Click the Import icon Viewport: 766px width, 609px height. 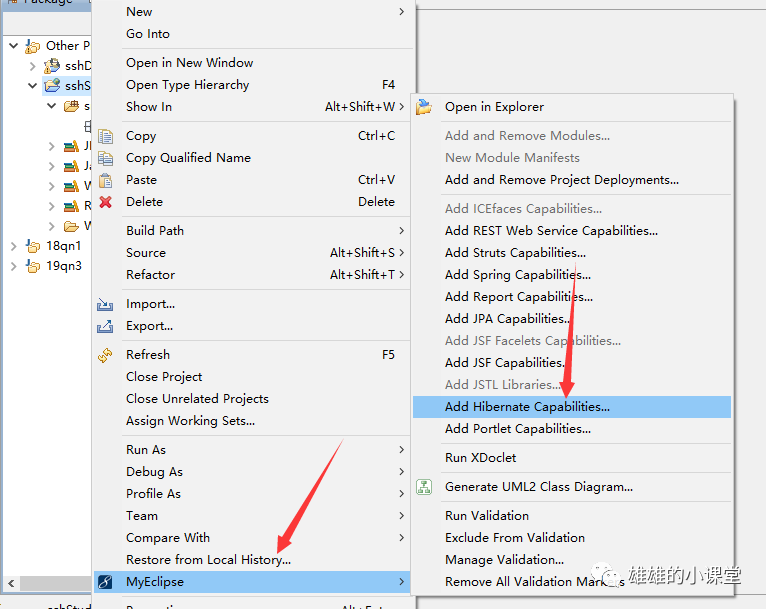(x=105, y=304)
